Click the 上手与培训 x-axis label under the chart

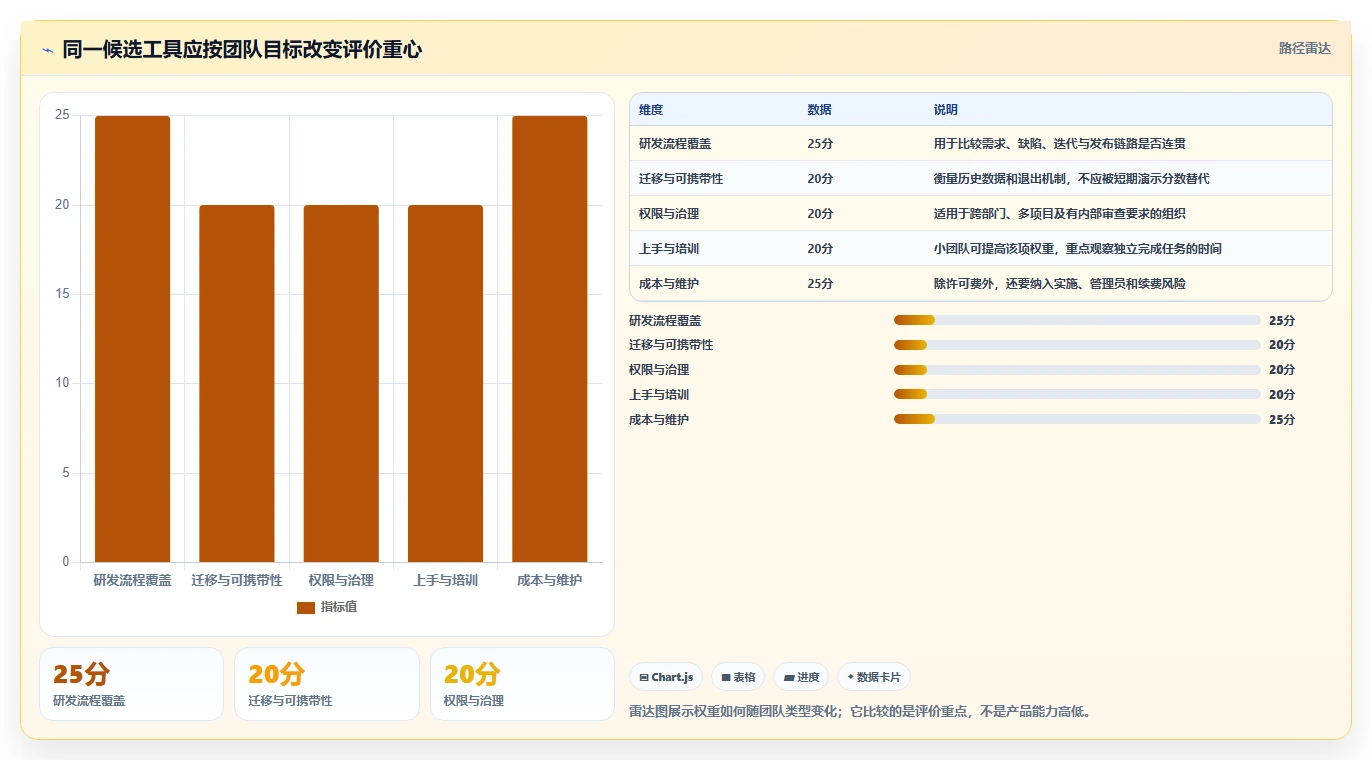coord(445,580)
